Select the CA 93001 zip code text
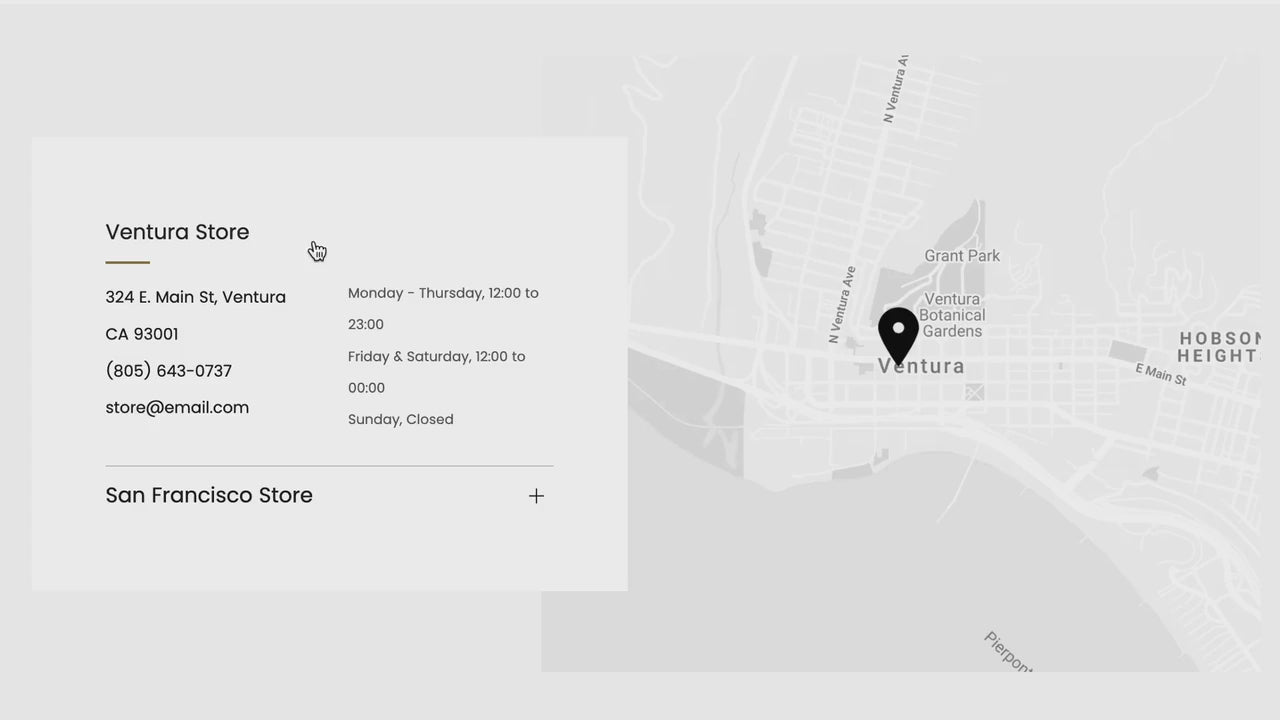Screen dimensions: 1280x720 click(142, 334)
